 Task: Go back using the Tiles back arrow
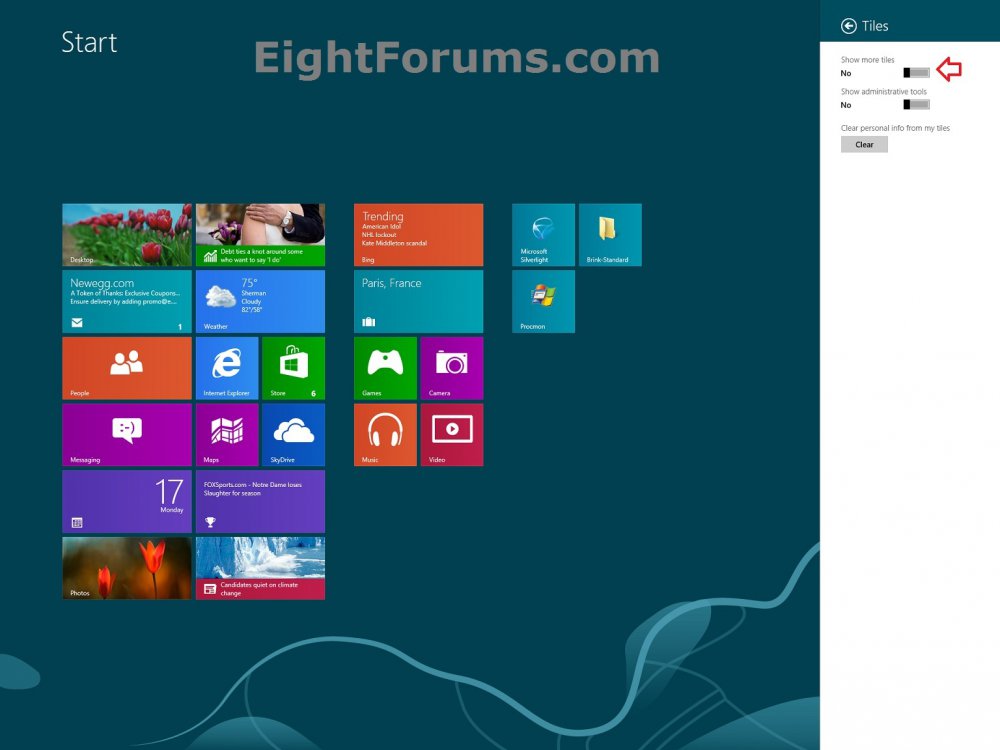point(849,26)
